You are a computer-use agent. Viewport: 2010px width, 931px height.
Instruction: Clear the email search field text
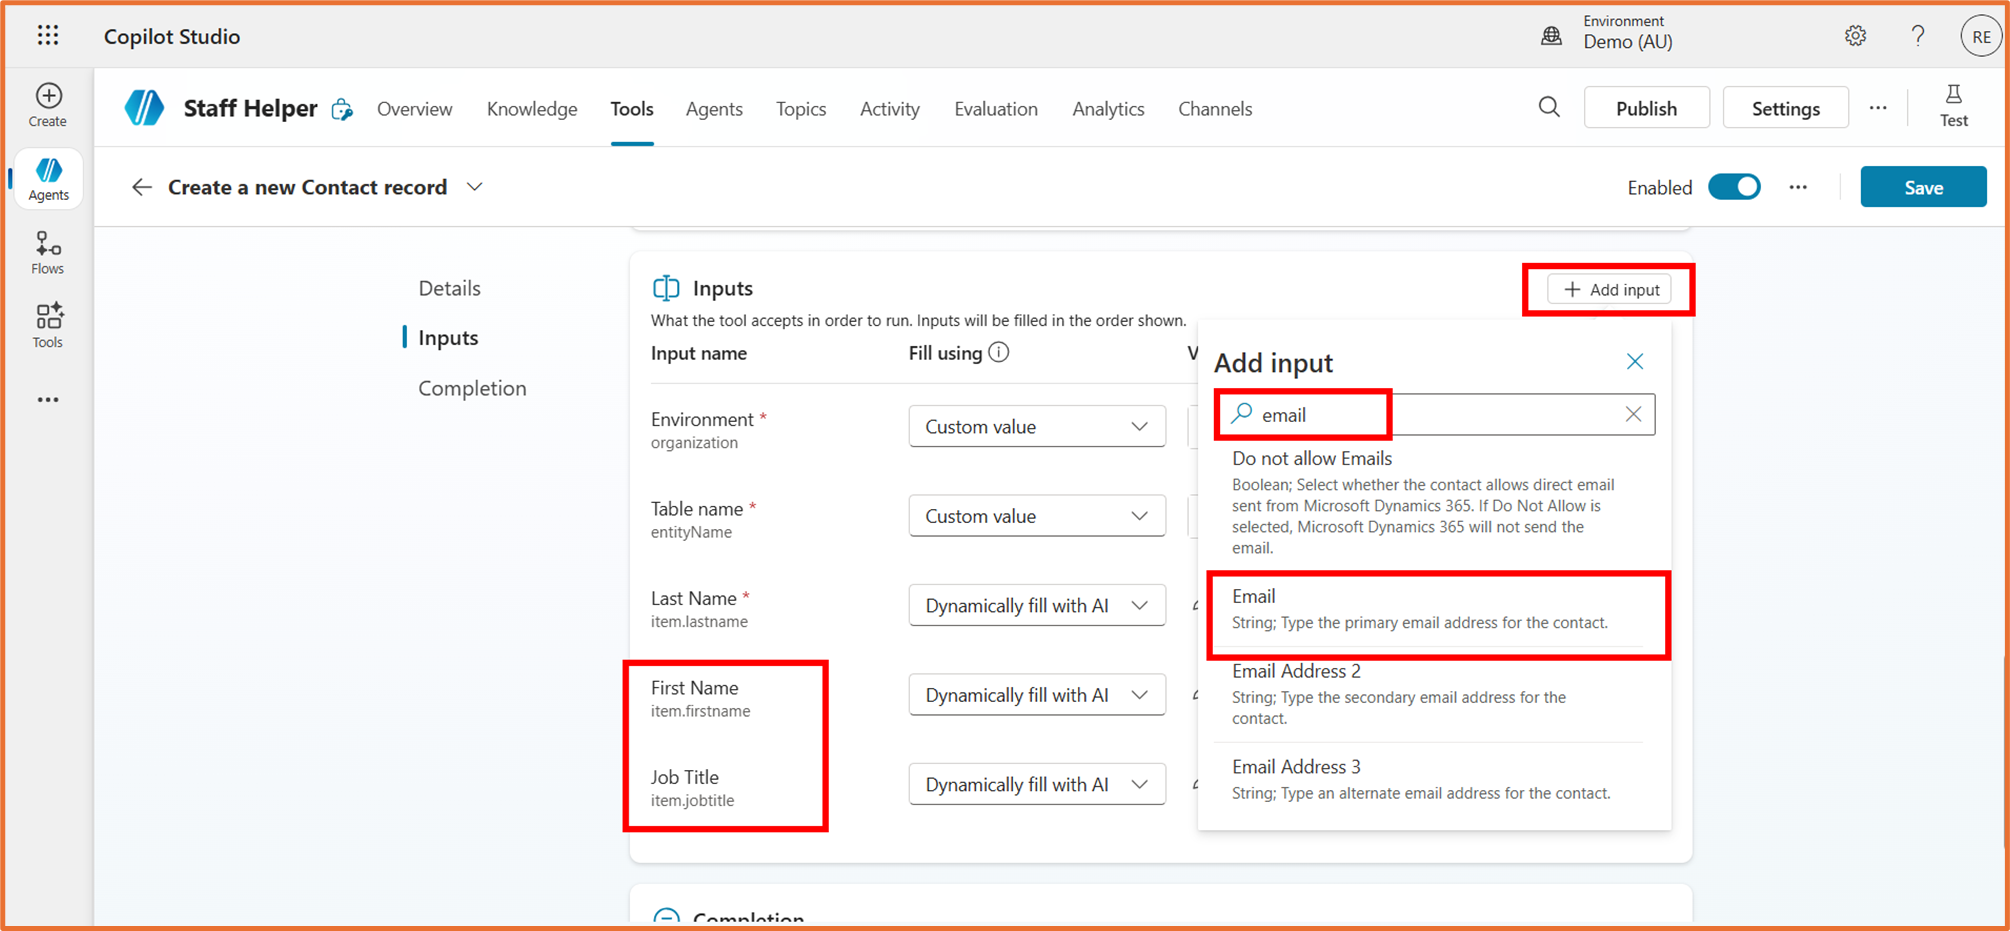click(x=1633, y=414)
